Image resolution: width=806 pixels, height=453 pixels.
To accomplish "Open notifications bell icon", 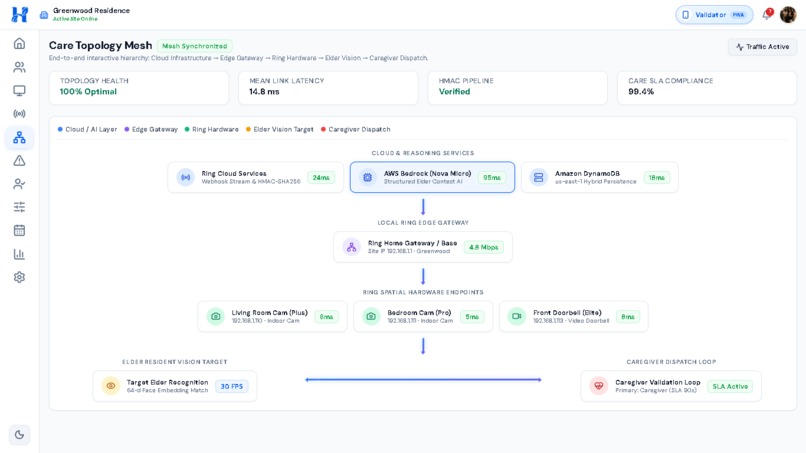I will [x=767, y=14].
